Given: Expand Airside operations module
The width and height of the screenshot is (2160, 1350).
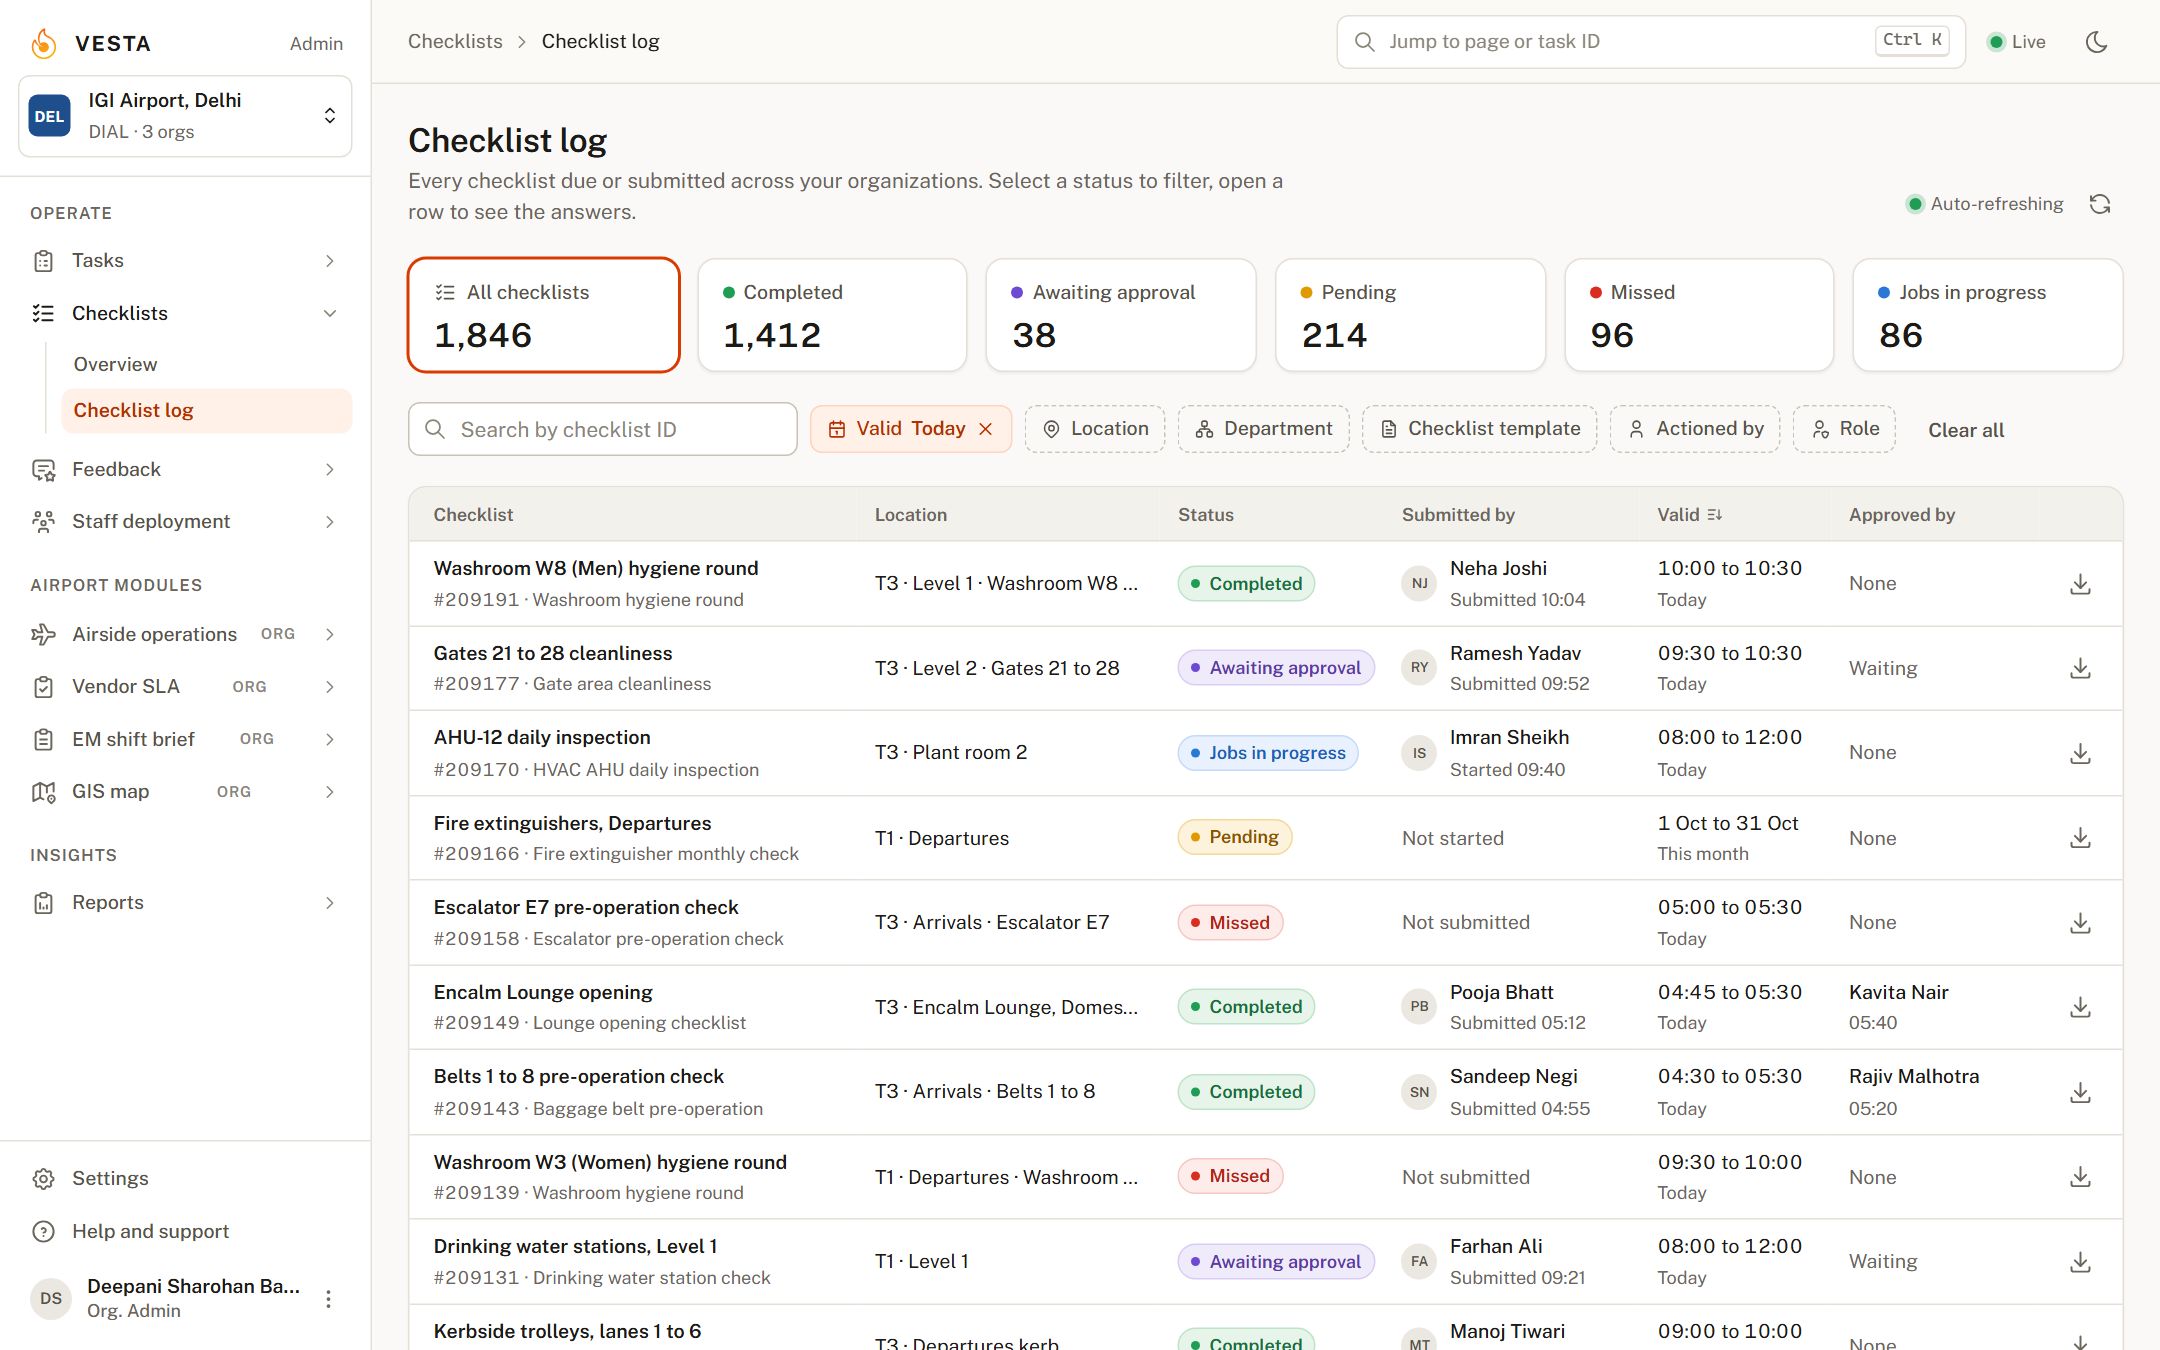Looking at the screenshot, I should click(185, 634).
